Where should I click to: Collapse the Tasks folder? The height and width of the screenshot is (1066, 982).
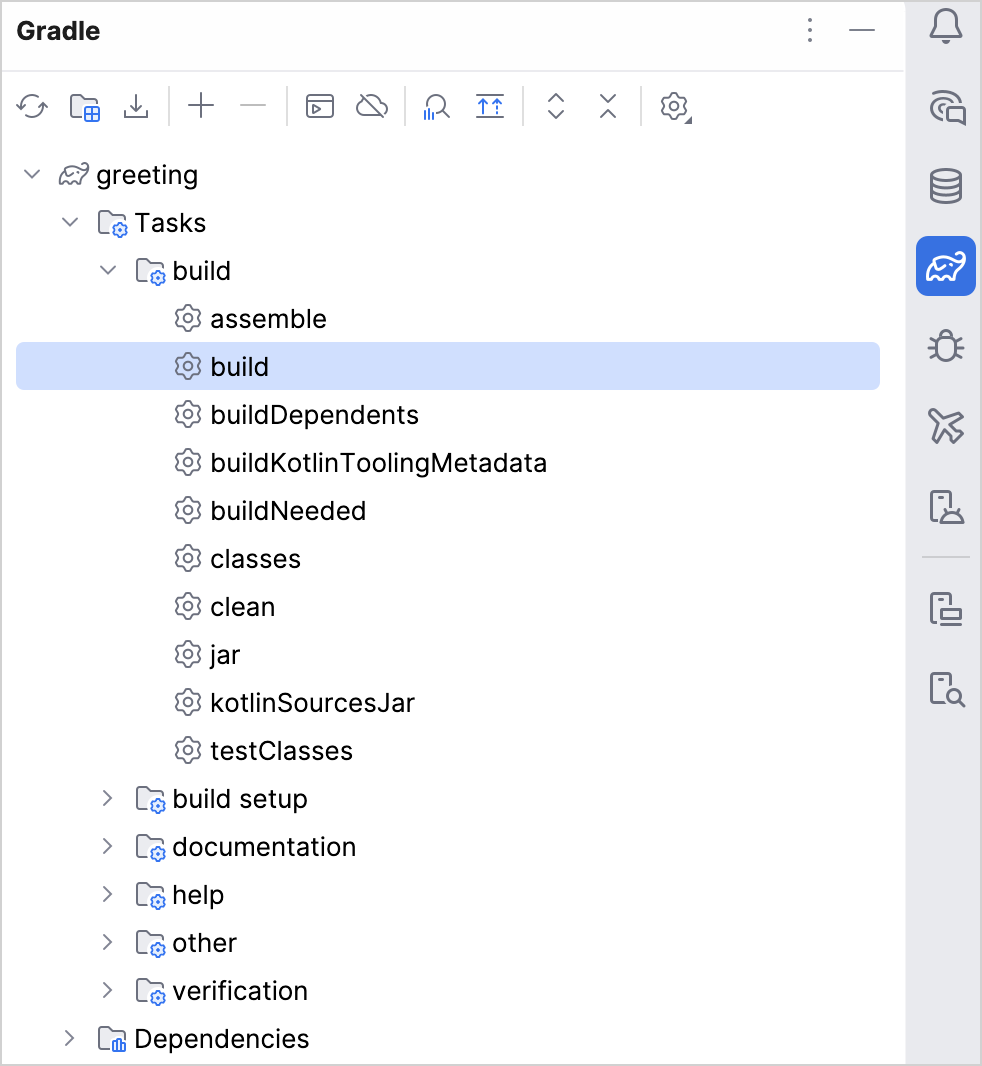pos(70,222)
